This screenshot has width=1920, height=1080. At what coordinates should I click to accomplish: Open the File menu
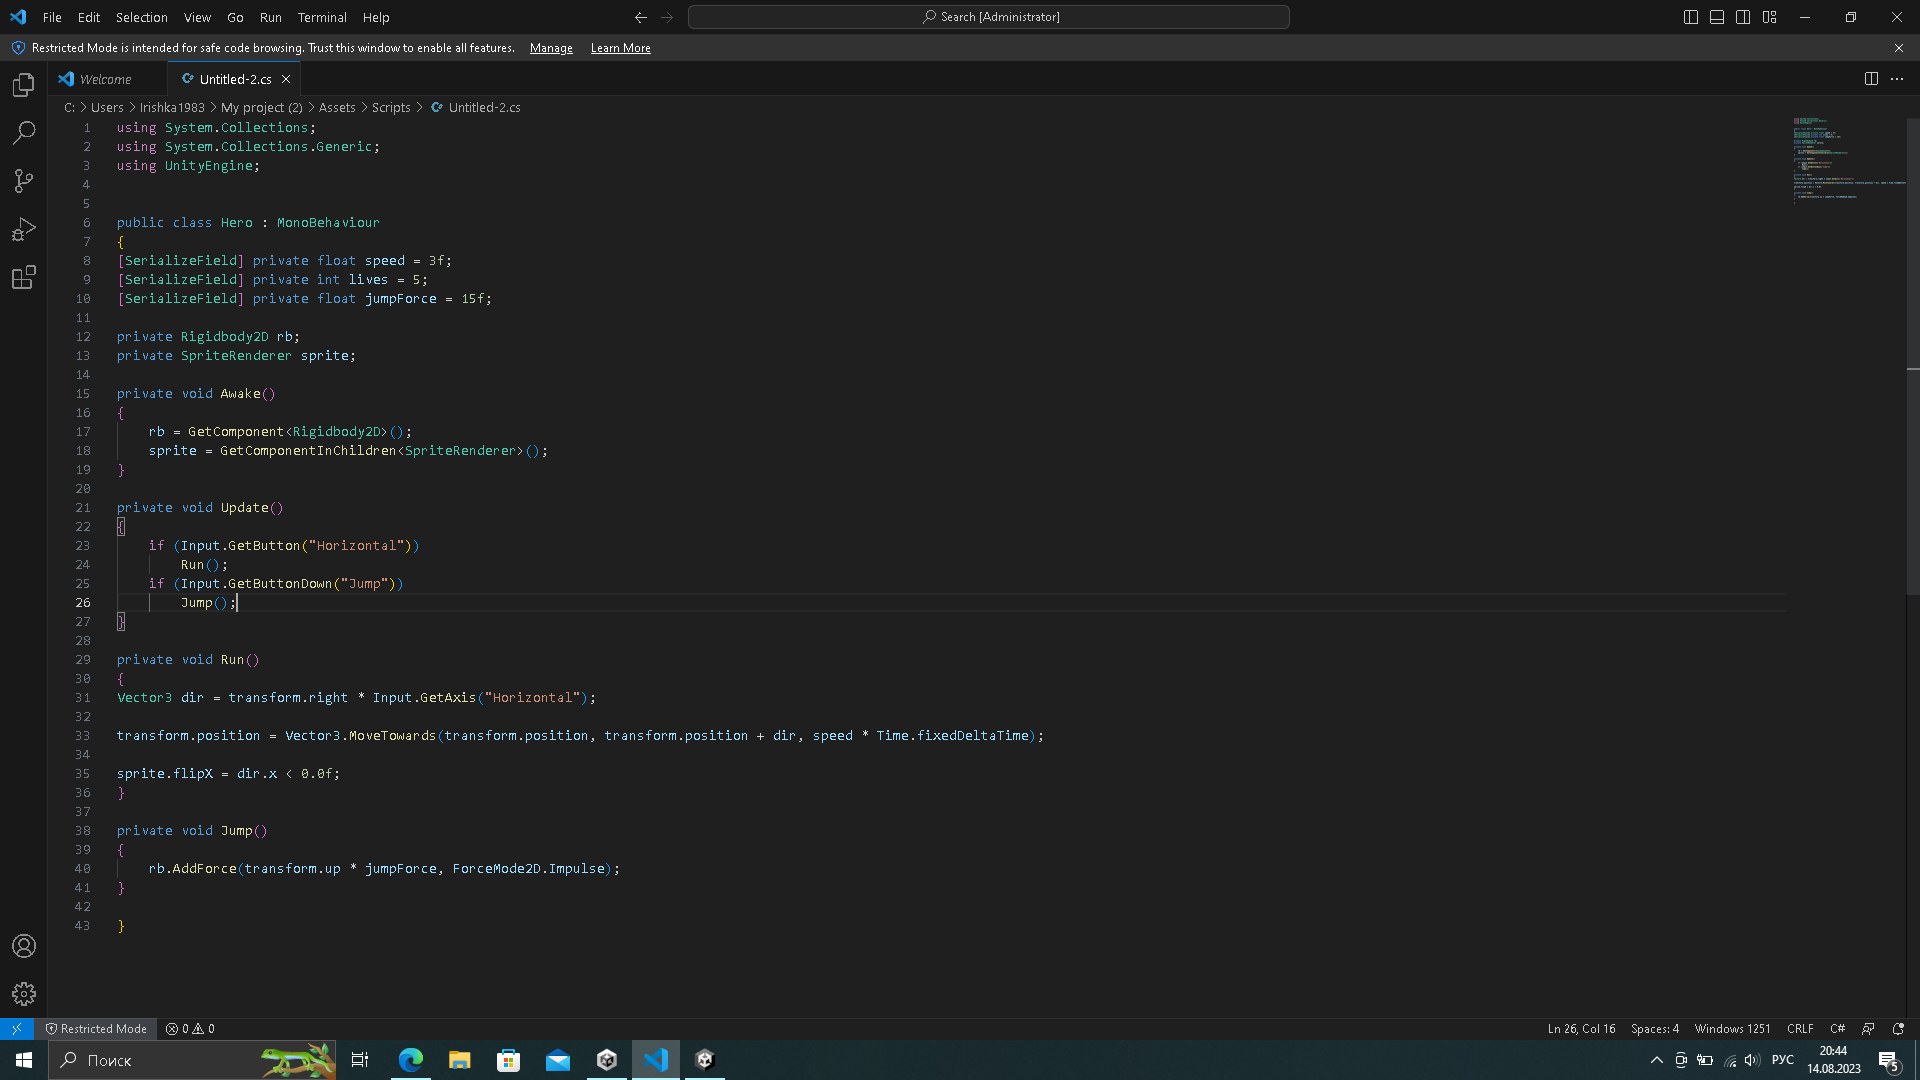tap(53, 17)
